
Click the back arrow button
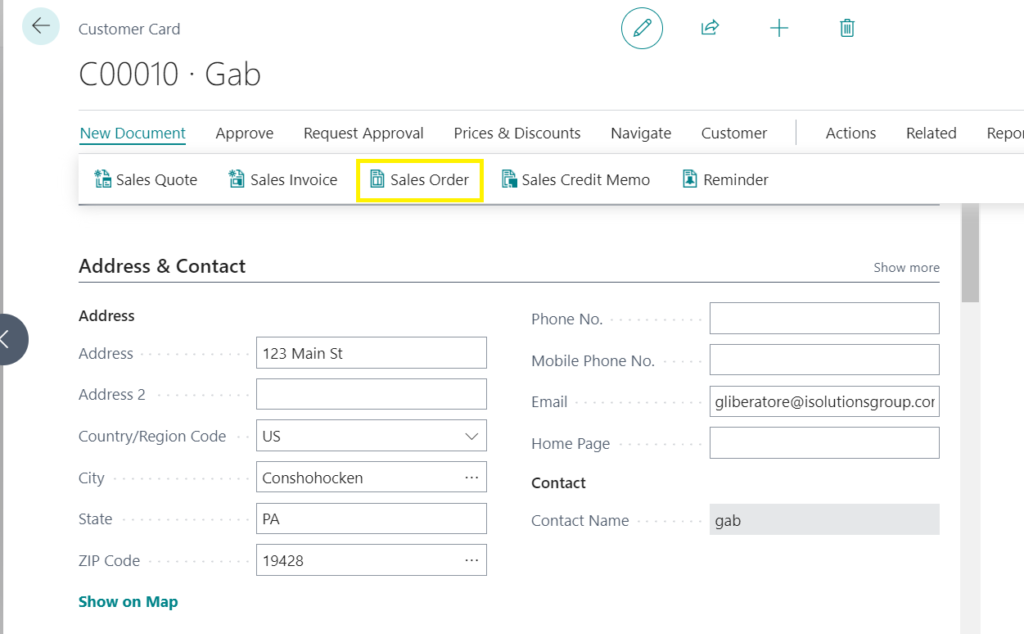41,26
